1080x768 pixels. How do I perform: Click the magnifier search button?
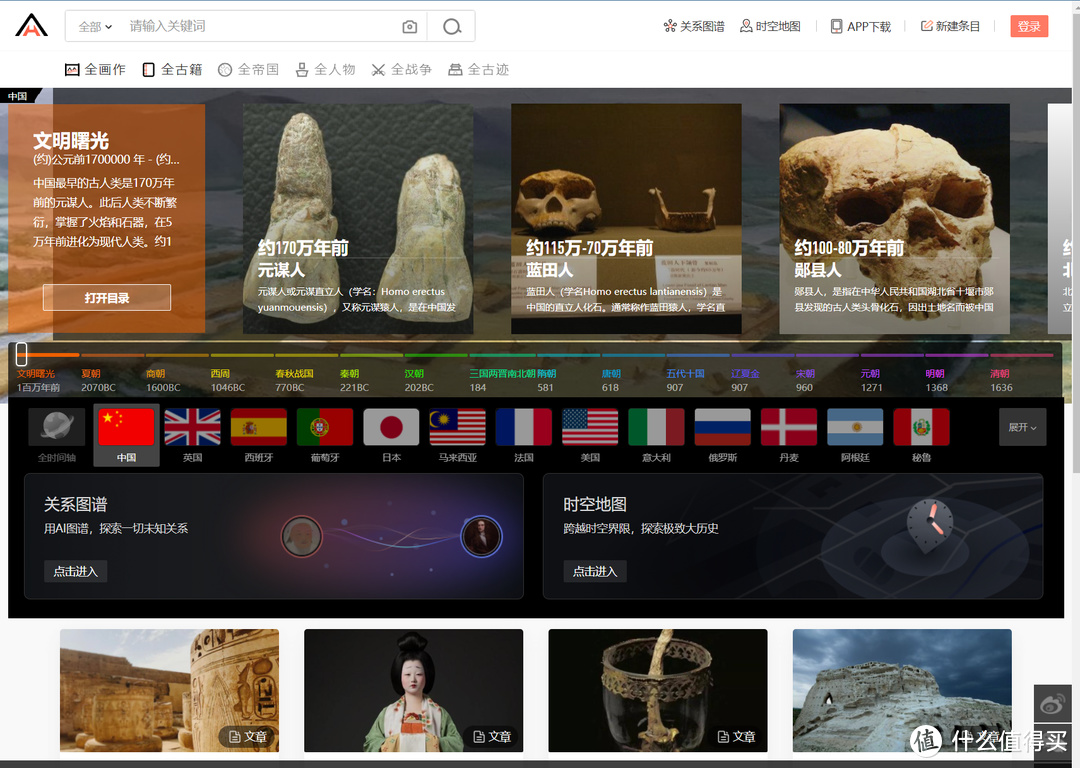(x=452, y=27)
